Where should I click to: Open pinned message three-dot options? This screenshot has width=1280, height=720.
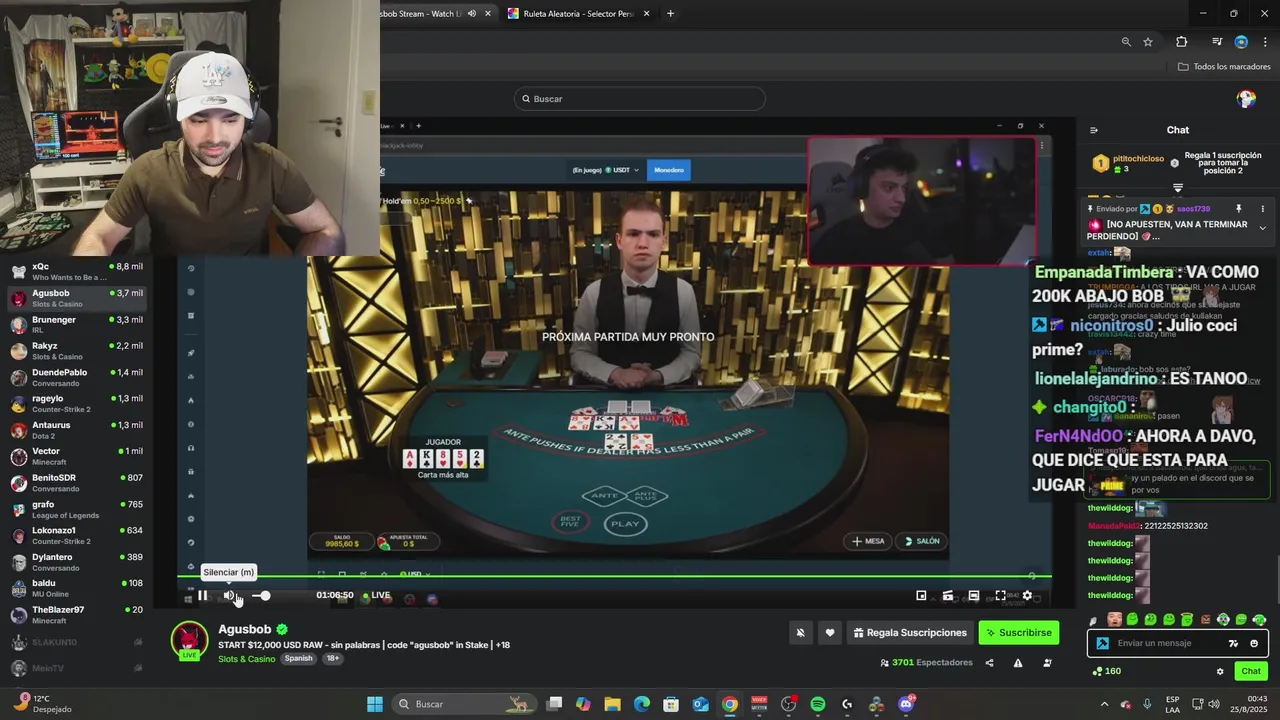pyautogui.click(x=1262, y=209)
